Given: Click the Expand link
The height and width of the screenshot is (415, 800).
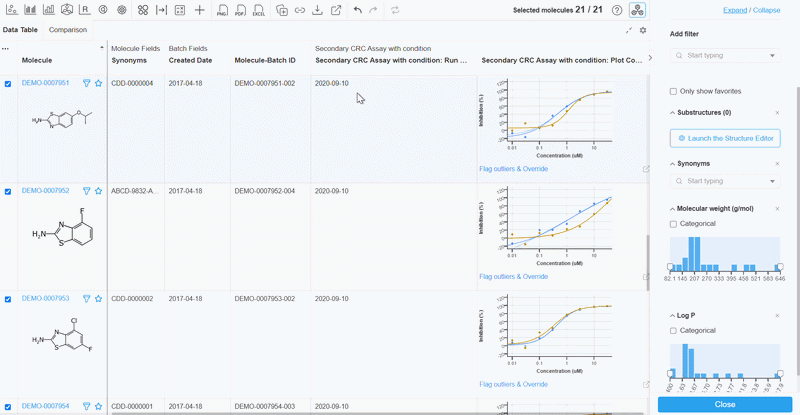Looking at the screenshot, I should pos(735,10).
